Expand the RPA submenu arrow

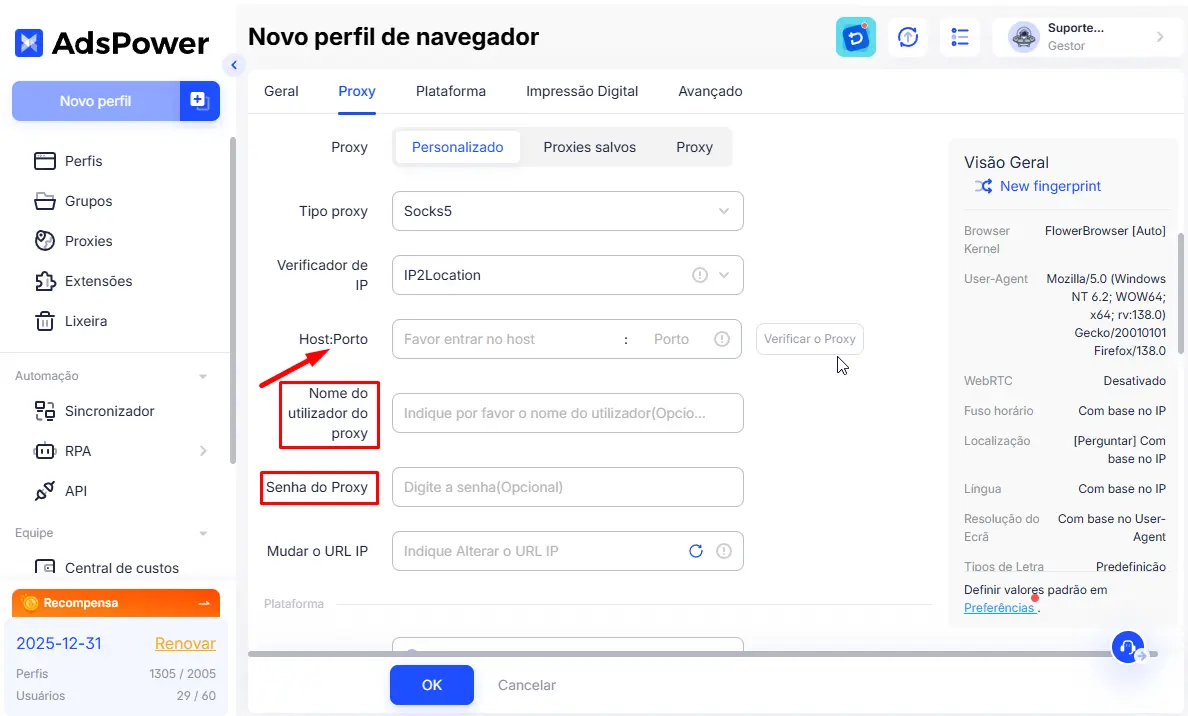click(x=203, y=452)
